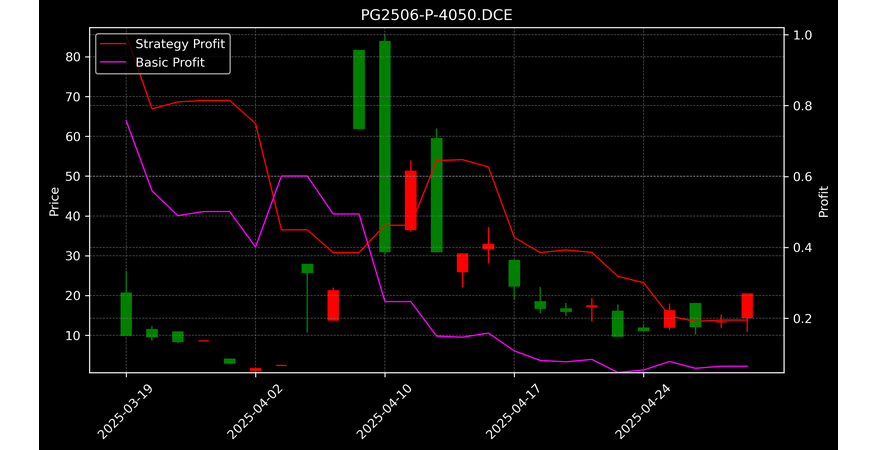Viewport: 878px width, 450px height.
Task: Click the 80 price tick label
Action: 74,57
